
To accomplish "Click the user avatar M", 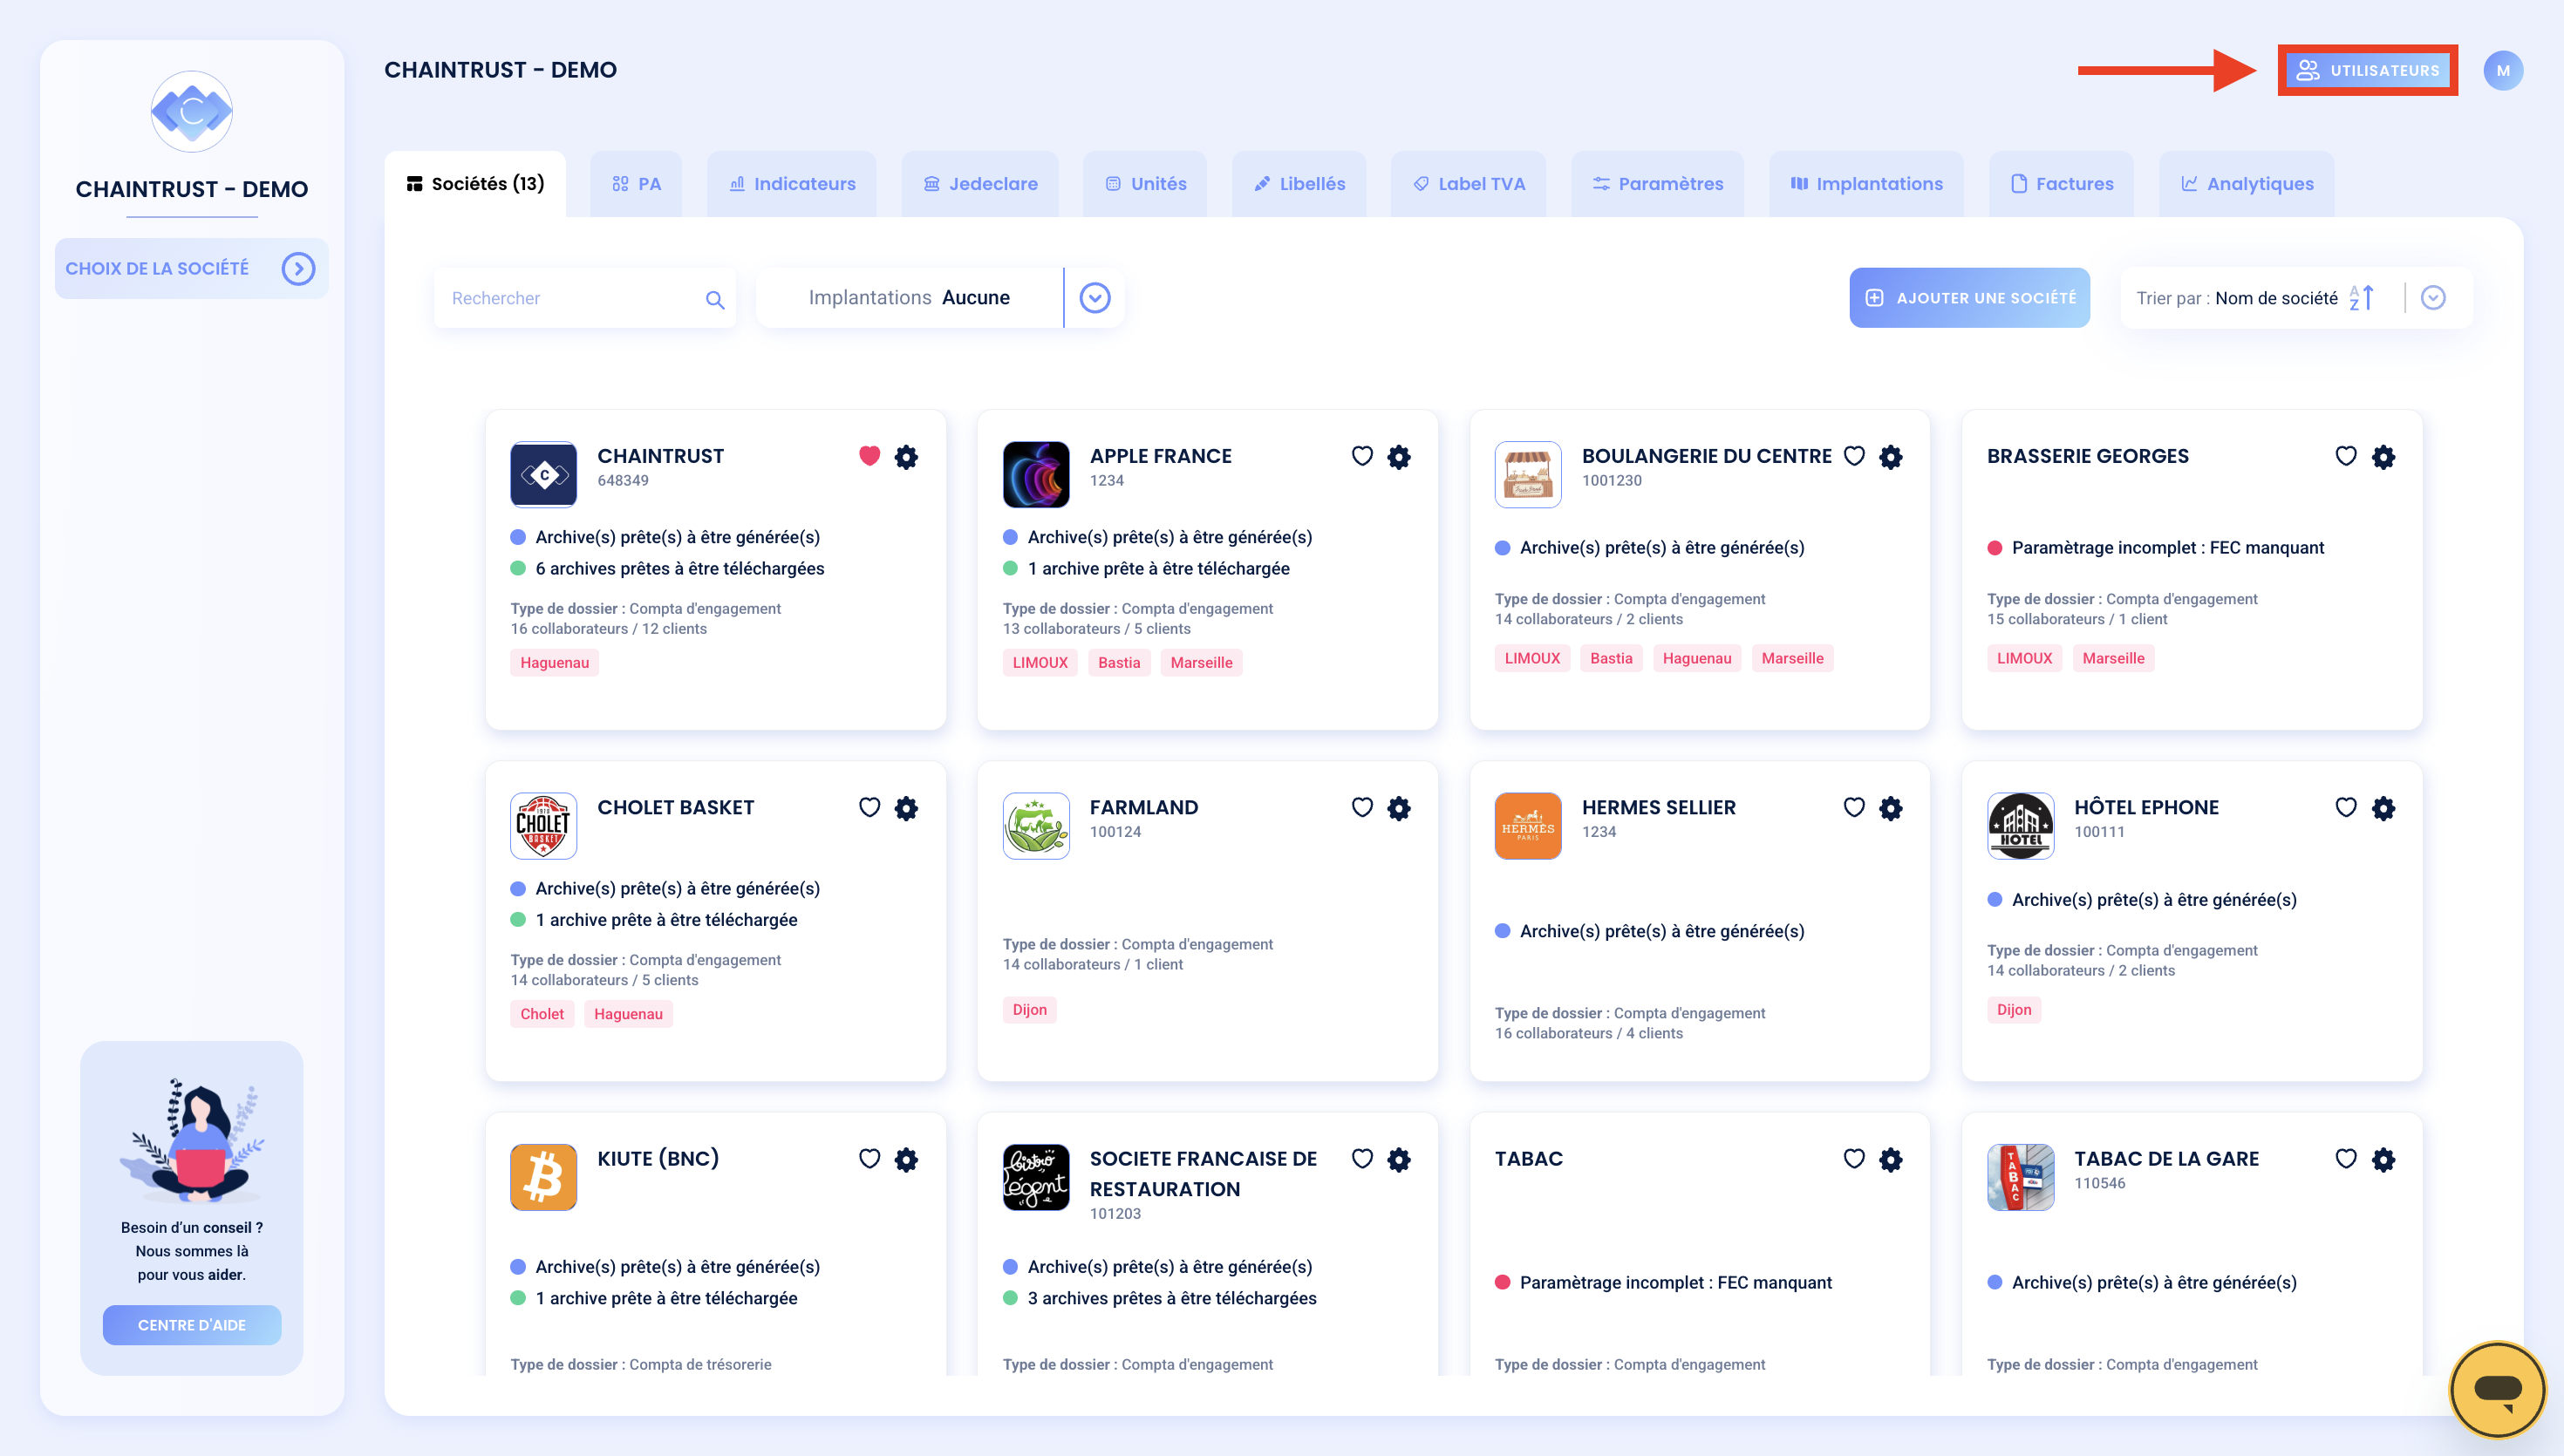I will (x=2503, y=70).
